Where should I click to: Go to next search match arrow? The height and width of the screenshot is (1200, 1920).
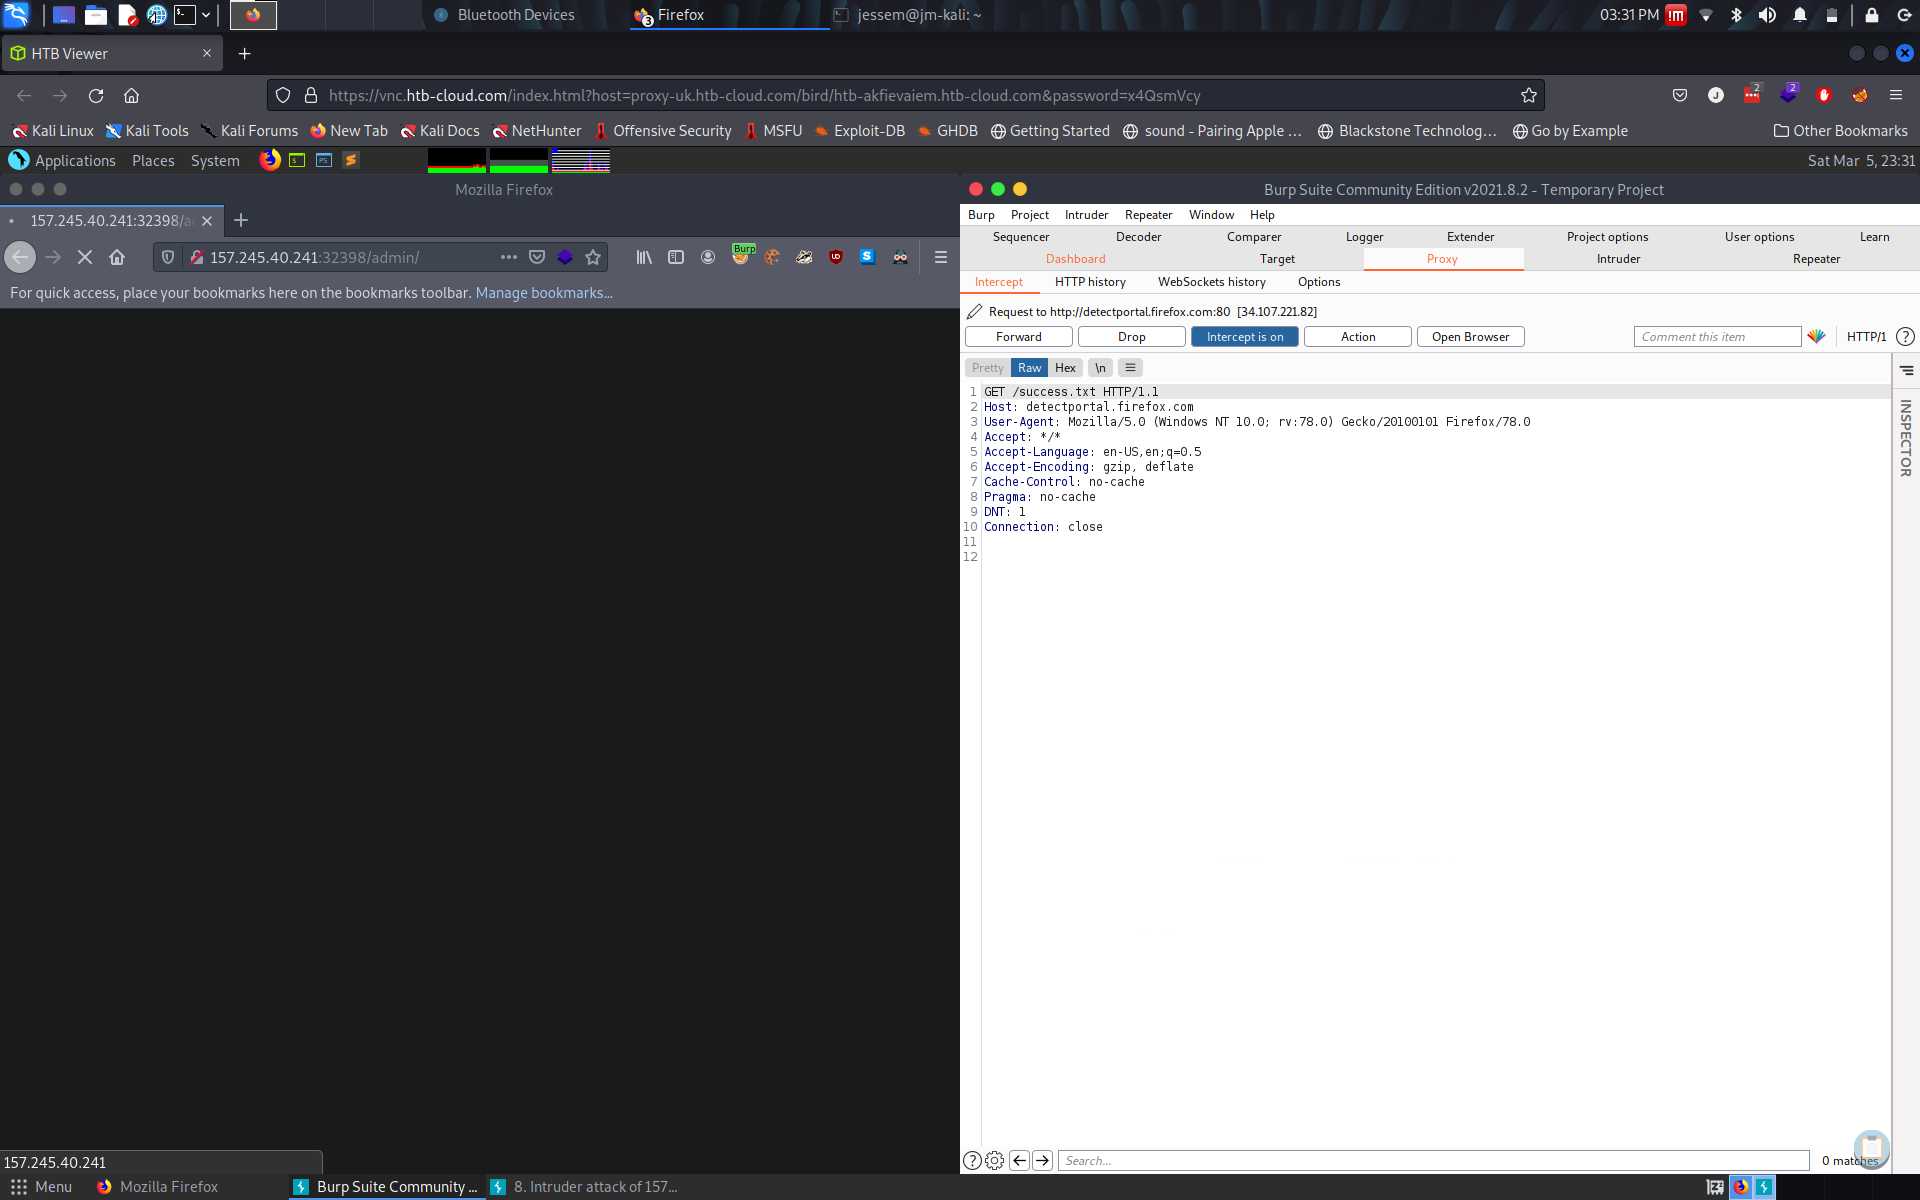[x=1042, y=1160]
